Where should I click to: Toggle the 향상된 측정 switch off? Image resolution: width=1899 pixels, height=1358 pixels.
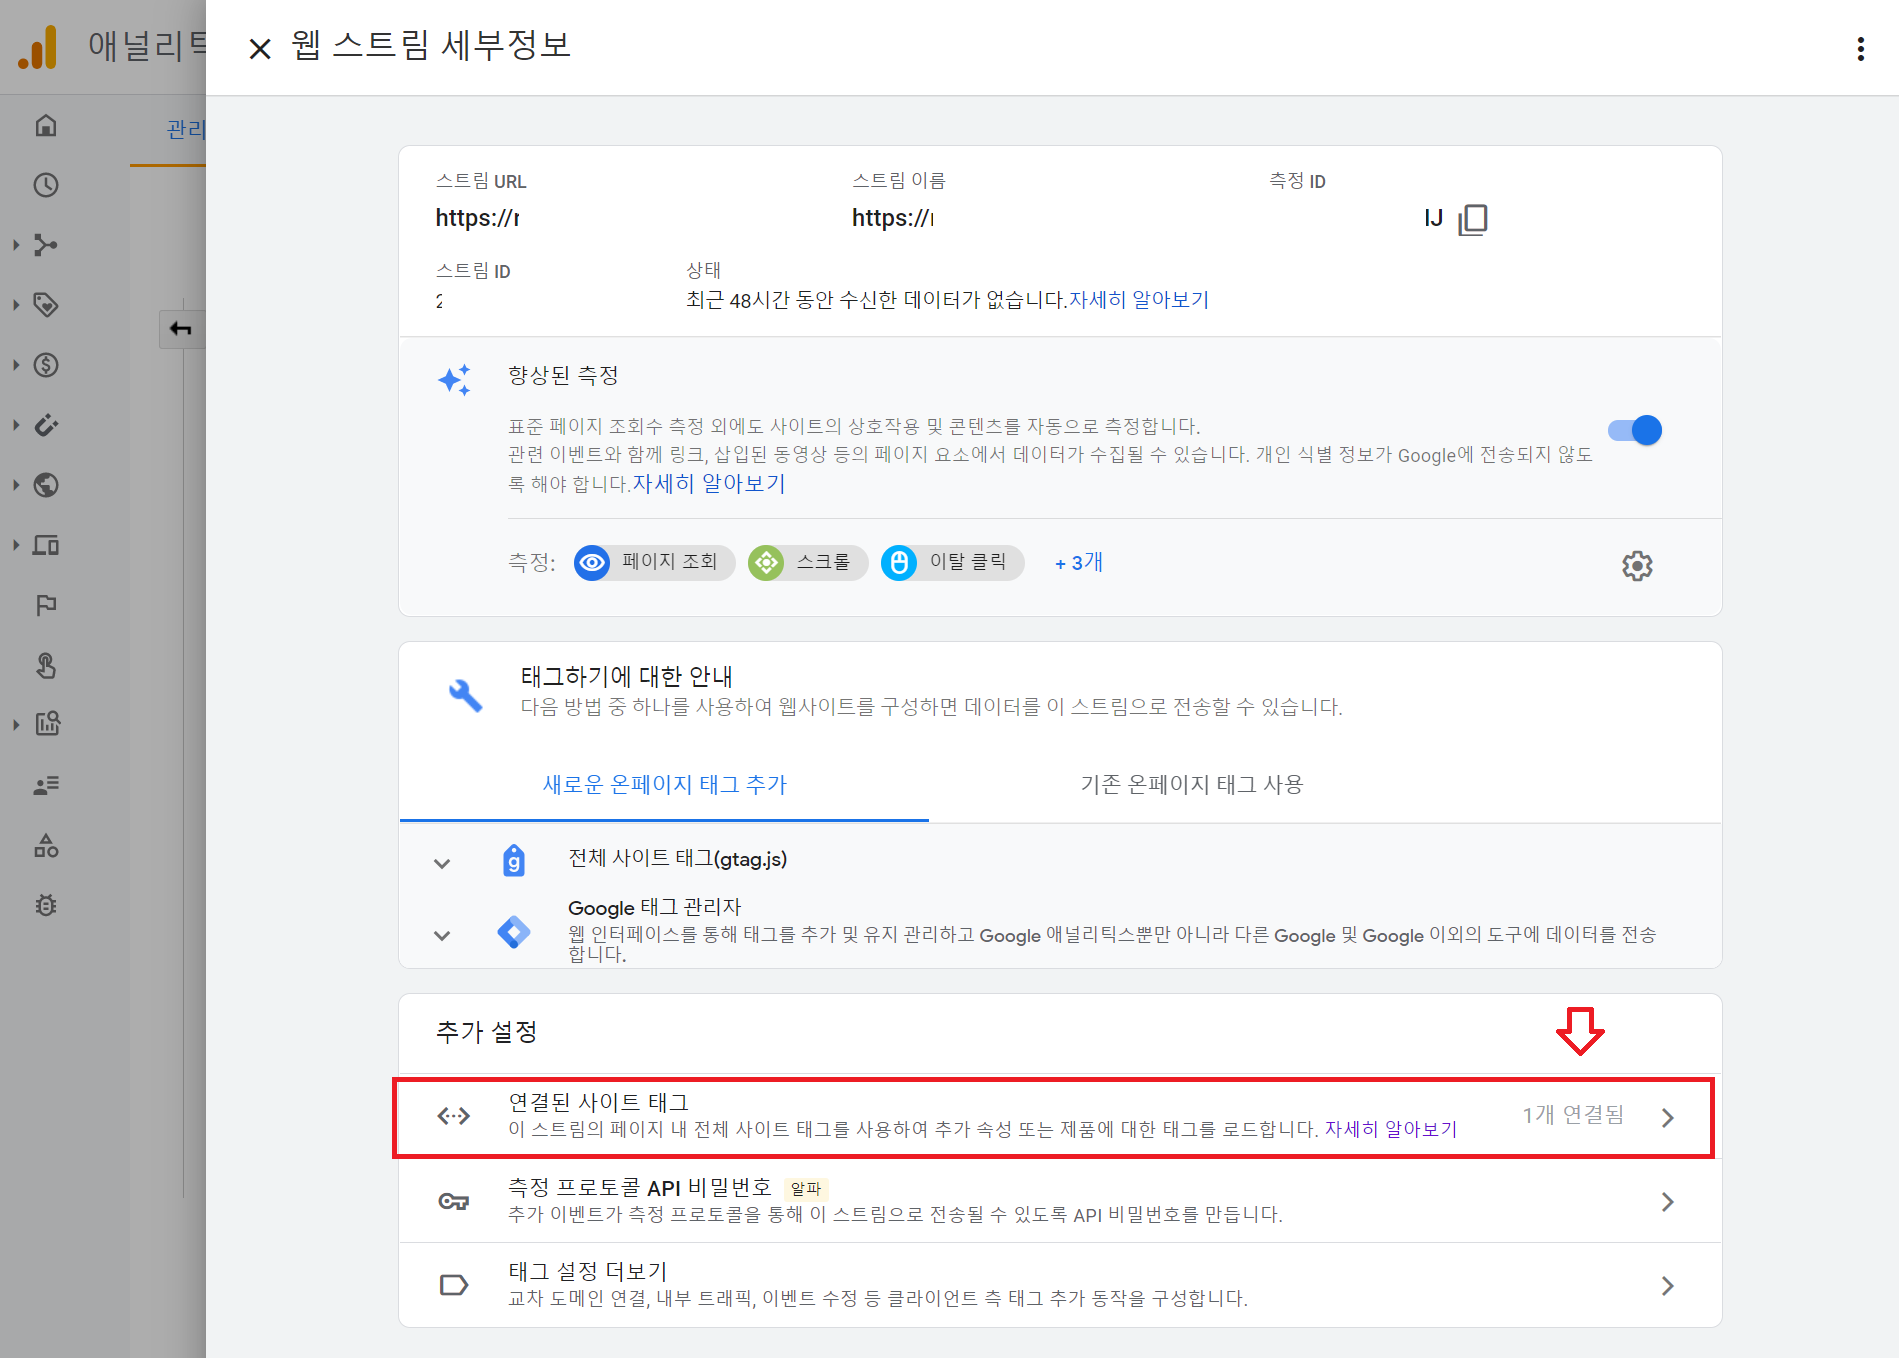coord(1634,430)
